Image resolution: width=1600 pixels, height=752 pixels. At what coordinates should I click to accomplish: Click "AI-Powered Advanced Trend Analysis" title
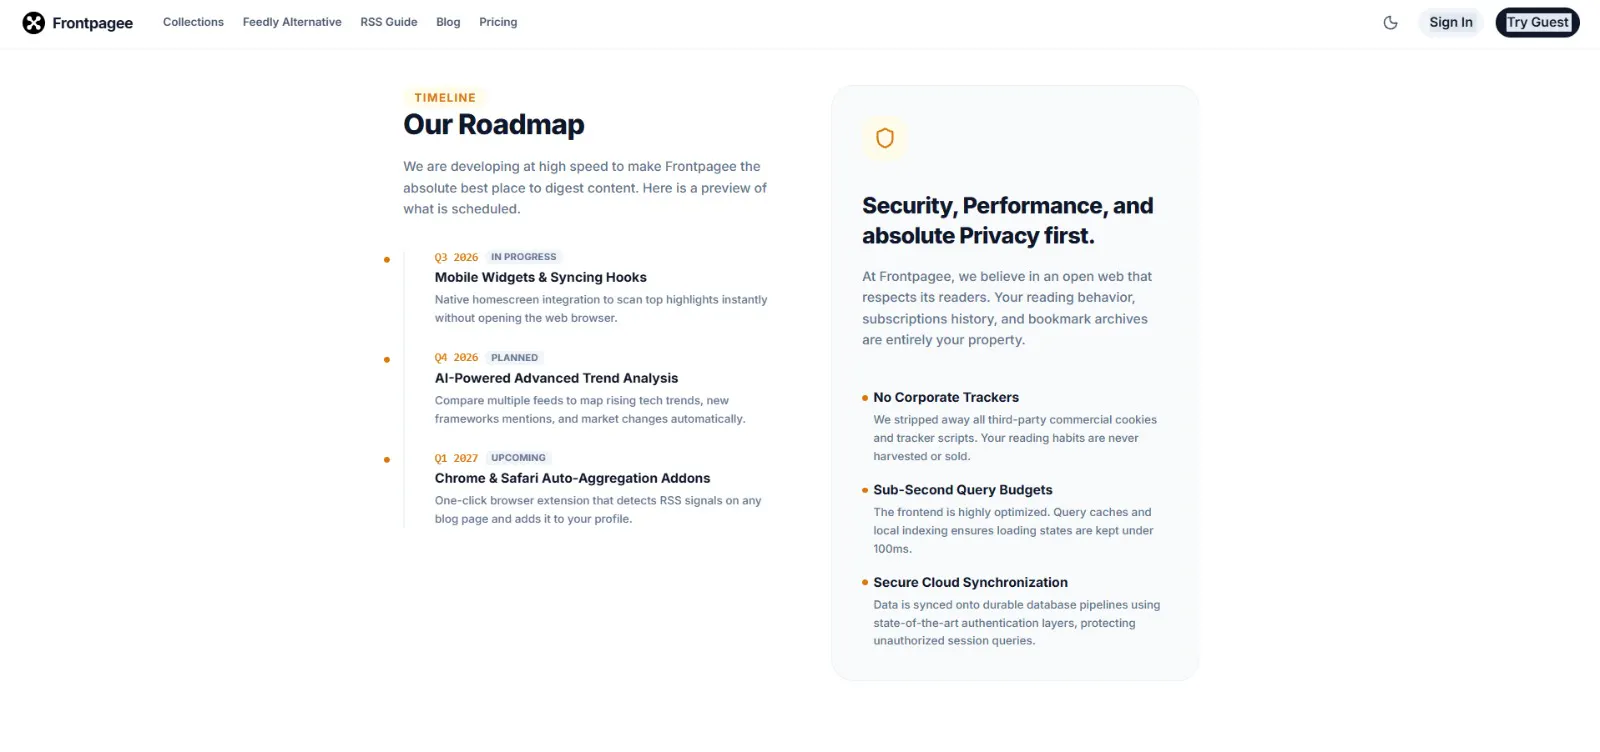(556, 378)
